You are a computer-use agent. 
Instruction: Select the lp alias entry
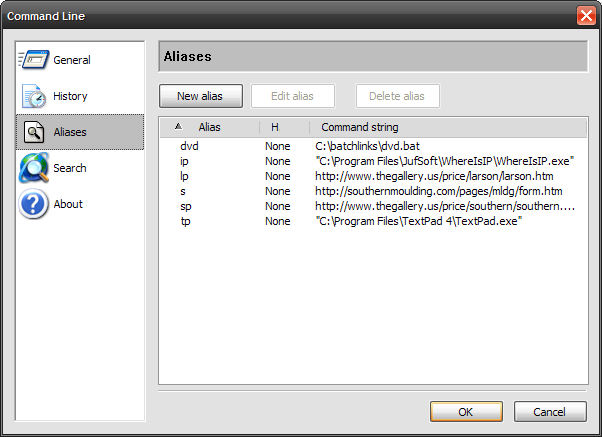184,176
